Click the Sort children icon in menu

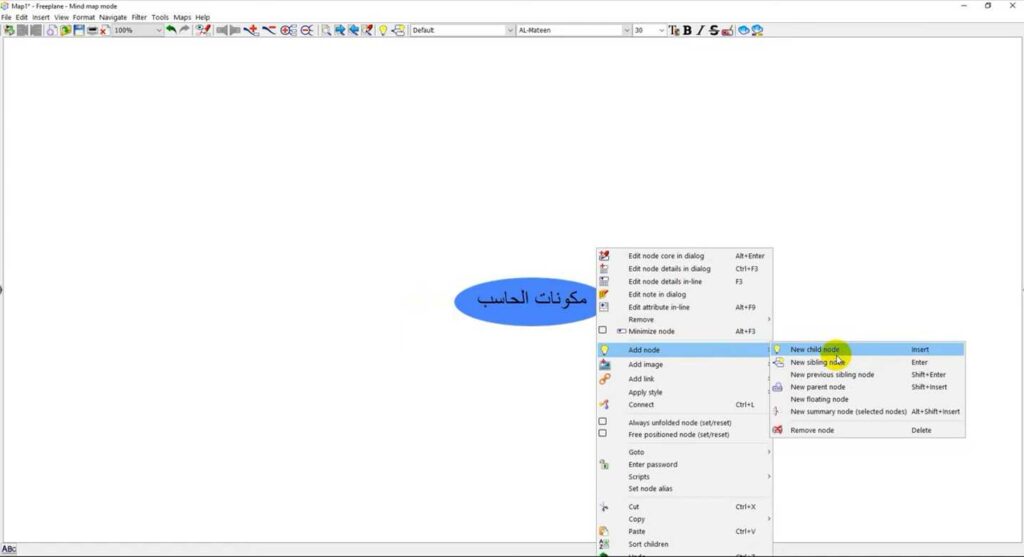[605, 544]
